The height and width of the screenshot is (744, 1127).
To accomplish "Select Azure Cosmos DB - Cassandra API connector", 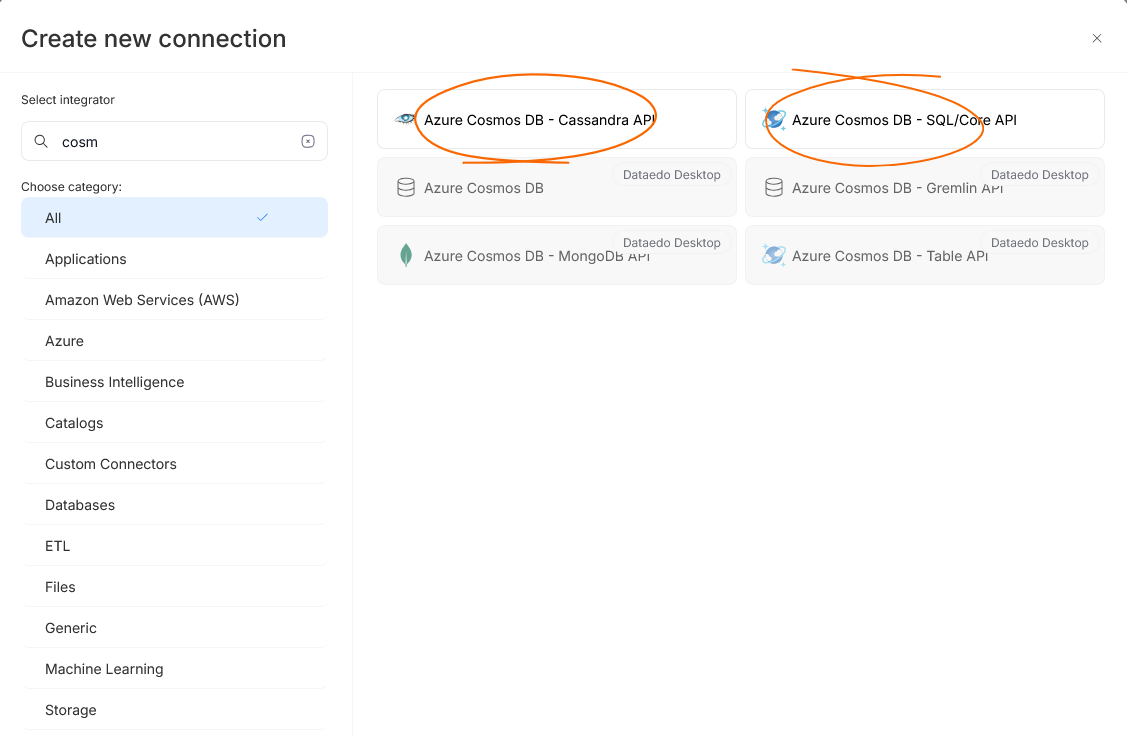I will pos(557,119).
